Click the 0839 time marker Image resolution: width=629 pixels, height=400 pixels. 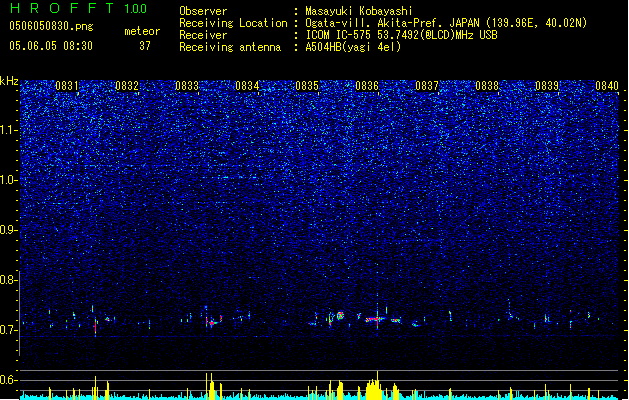tap(547, 86)
